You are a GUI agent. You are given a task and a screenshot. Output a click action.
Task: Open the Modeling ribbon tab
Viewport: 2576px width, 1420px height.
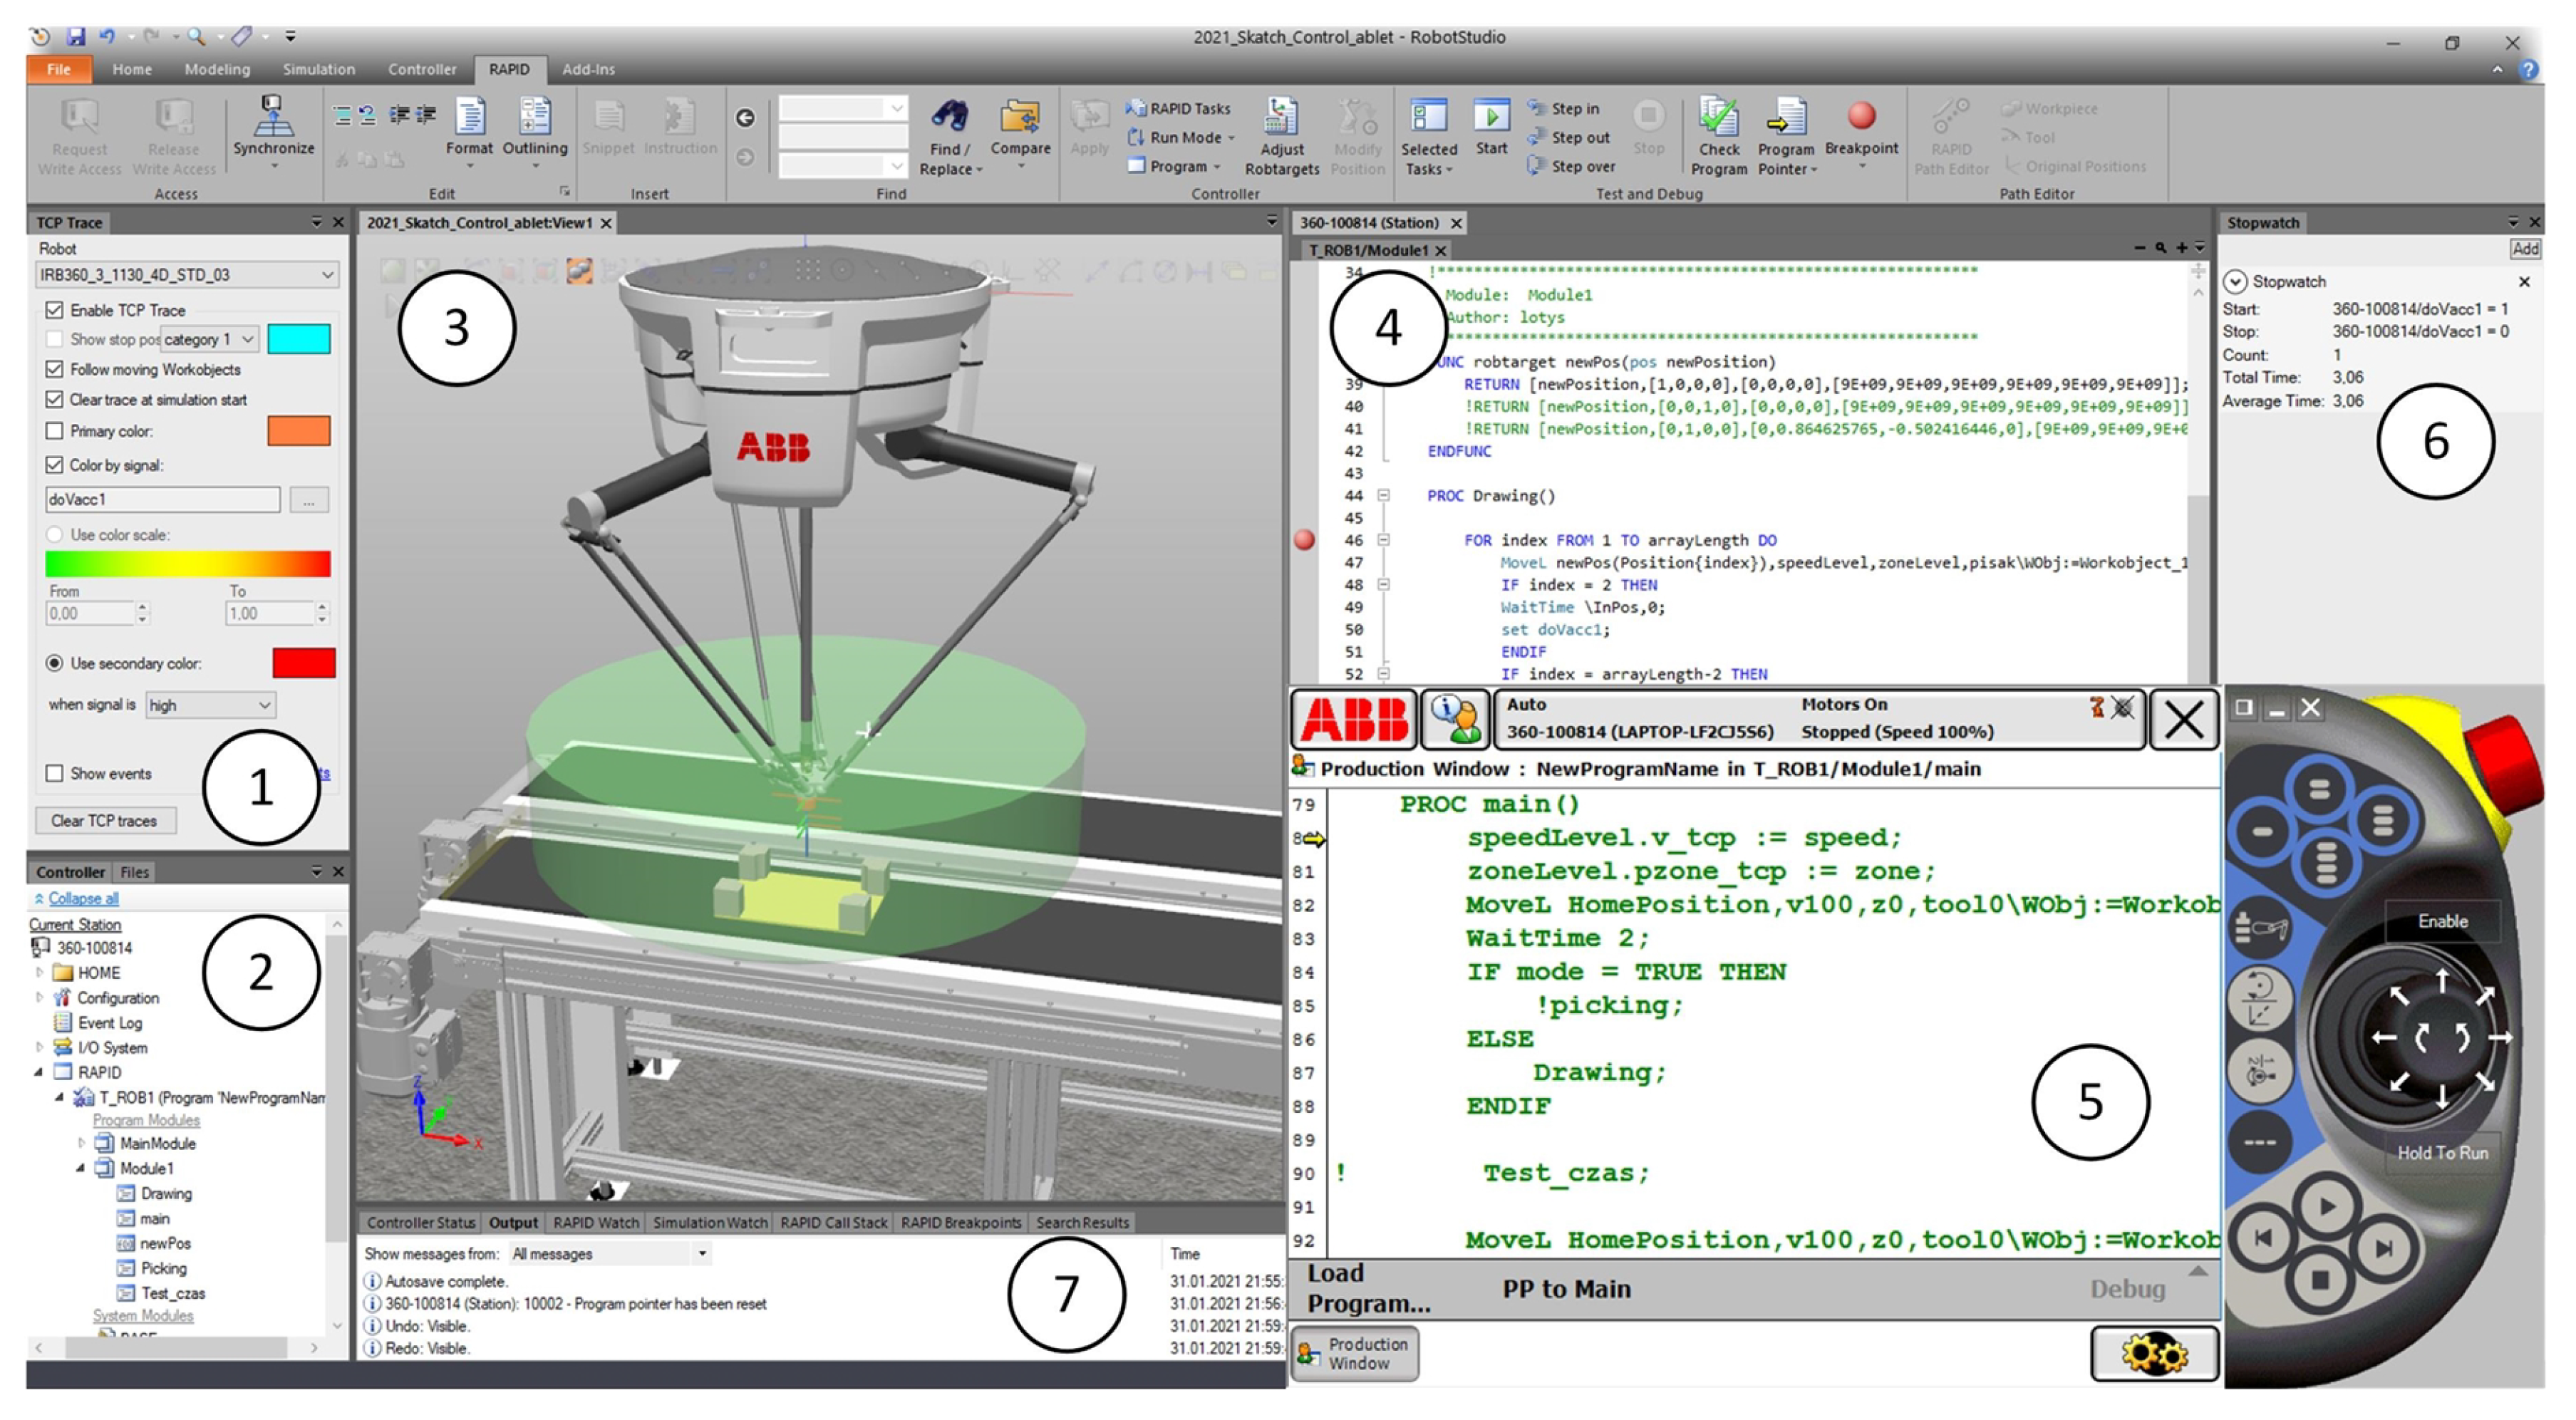pos(217,69)
